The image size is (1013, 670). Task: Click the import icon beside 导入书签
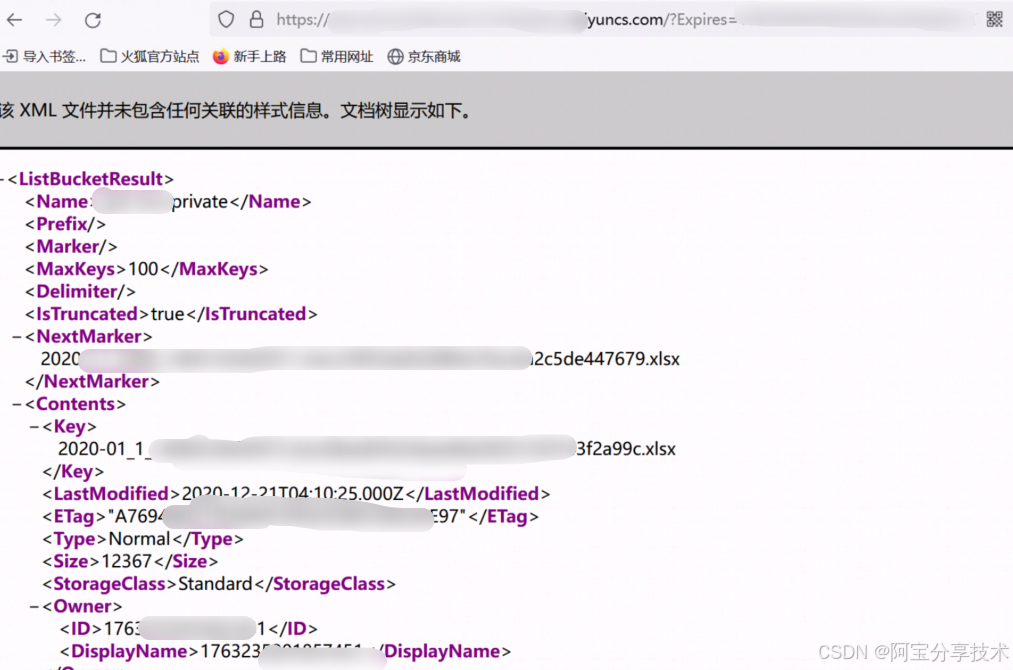tap(10, 57)
